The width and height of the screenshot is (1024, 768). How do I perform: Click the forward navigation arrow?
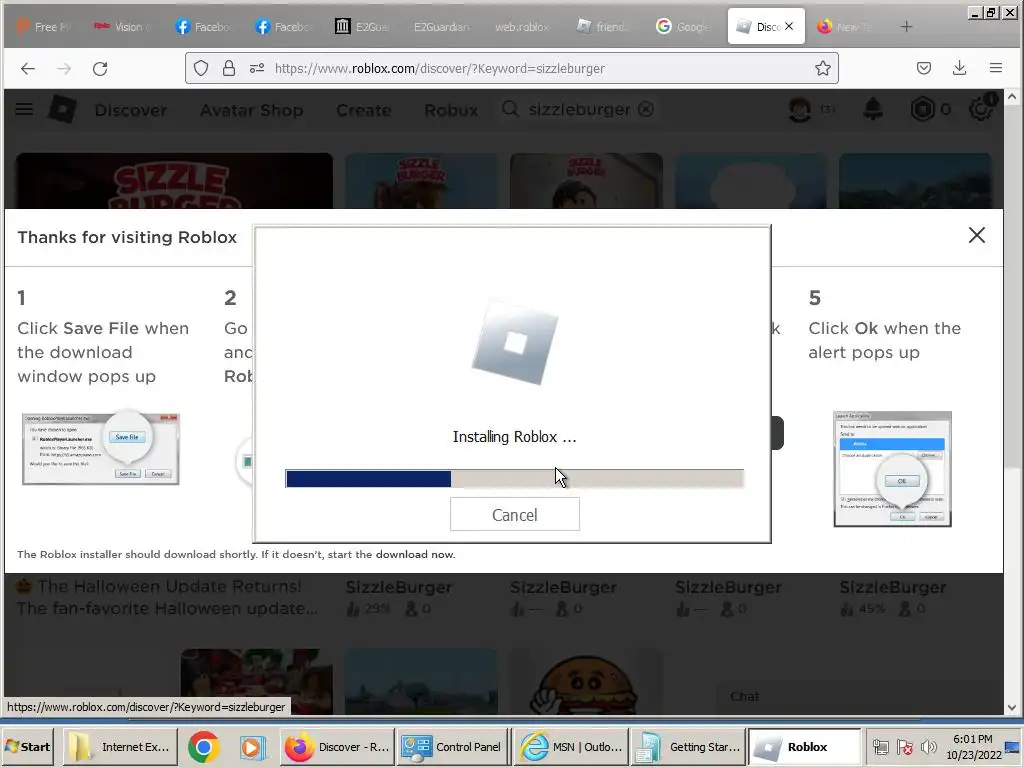63,69
